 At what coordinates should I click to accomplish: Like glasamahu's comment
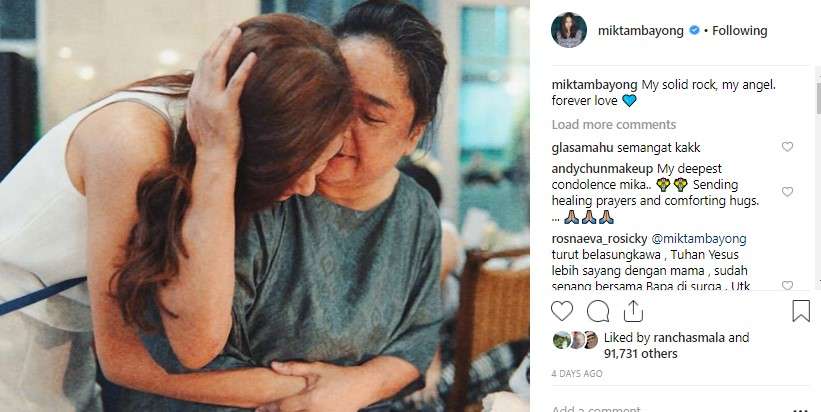pyautogui.click(x=787, y=147)
